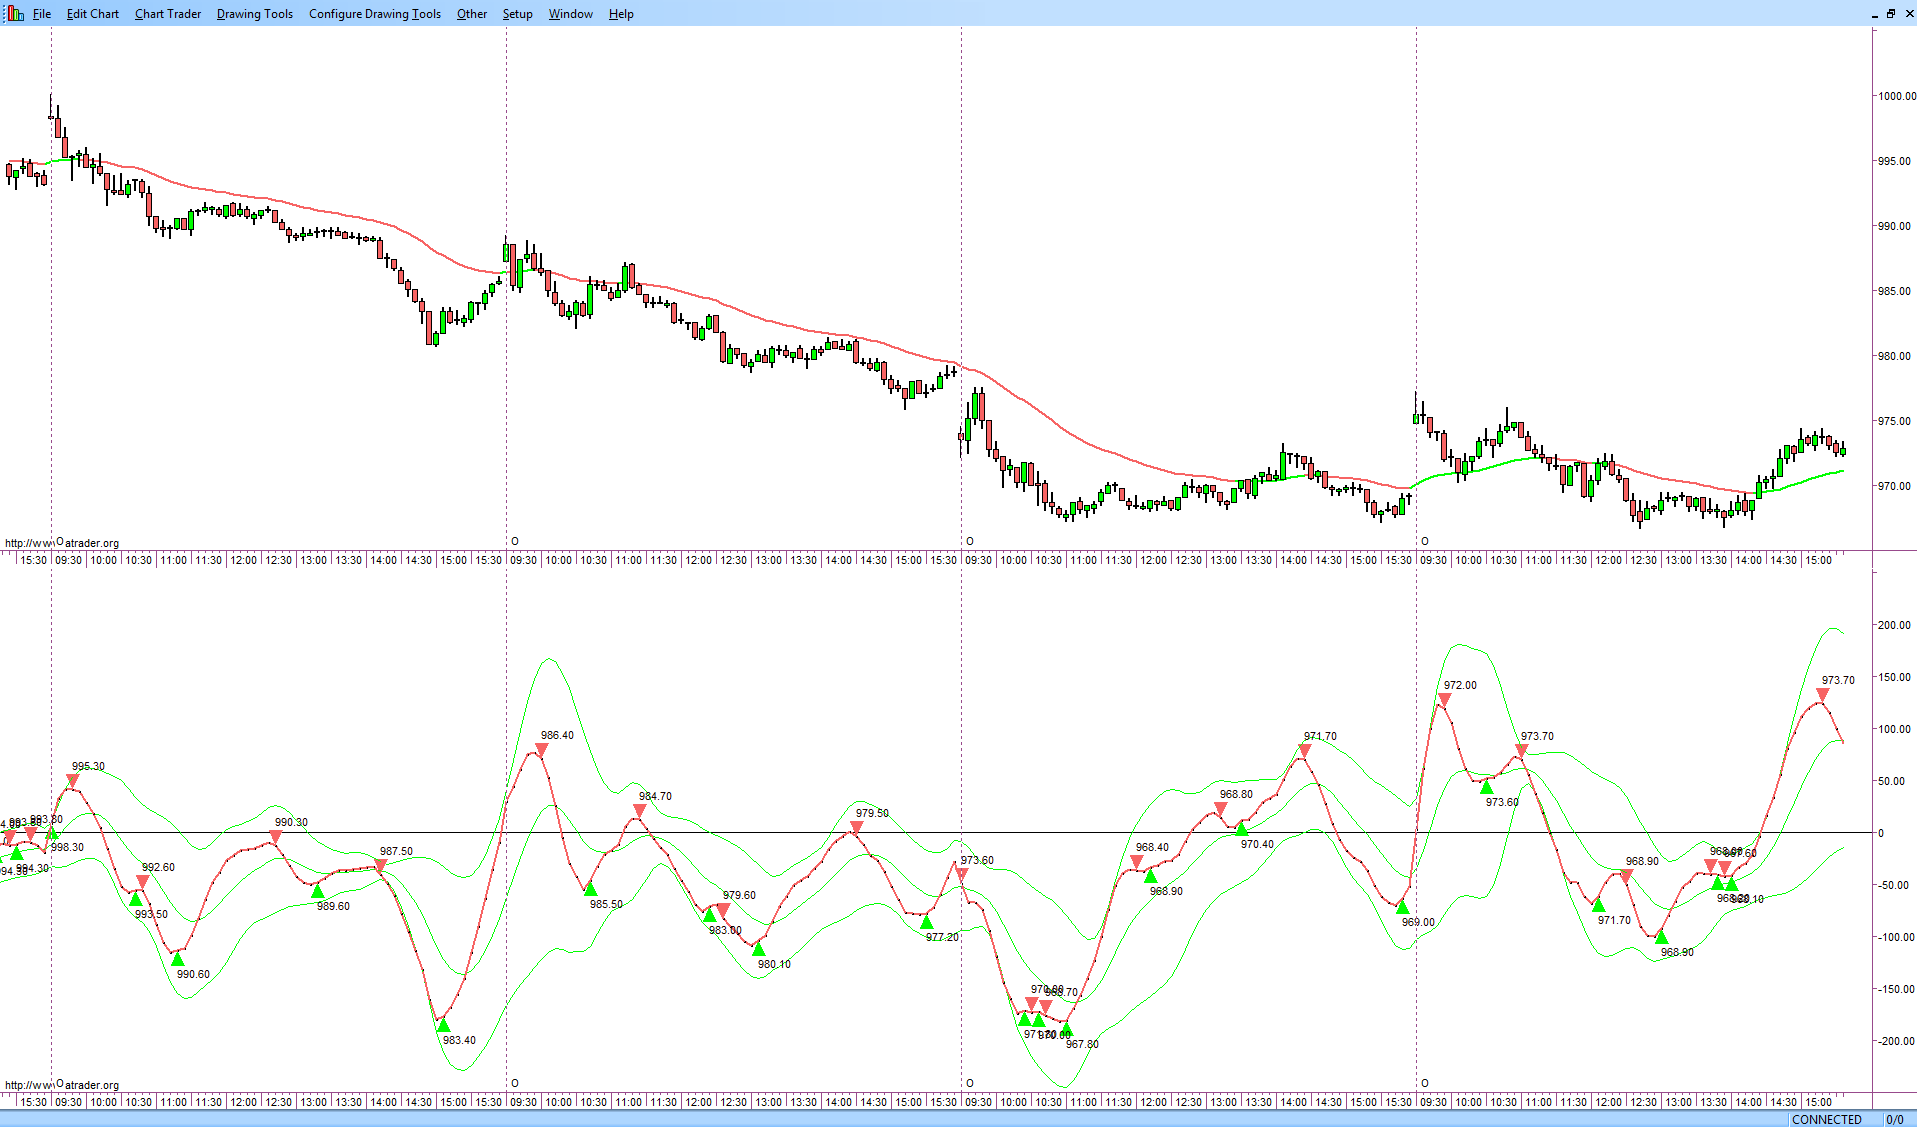Viewport: 1917px width, 1127px height.
Task: Select the green buy marker labeled 990.60
Action: pos(178,960)
